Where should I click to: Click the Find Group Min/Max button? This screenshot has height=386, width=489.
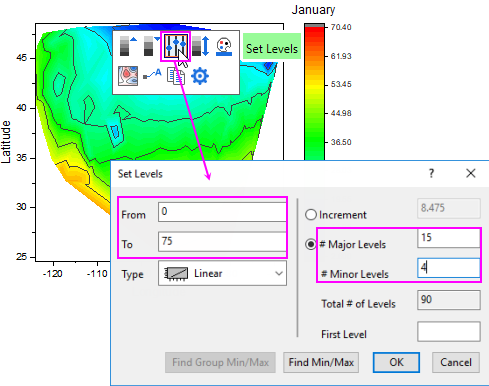(x=220, y=362)
